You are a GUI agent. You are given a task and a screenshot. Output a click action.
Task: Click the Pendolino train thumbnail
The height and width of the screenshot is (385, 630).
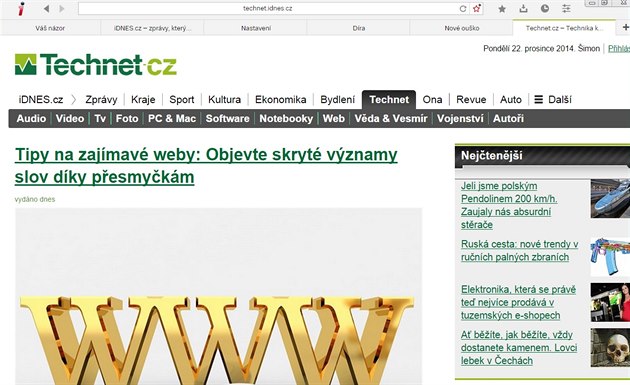coord(610,199)
